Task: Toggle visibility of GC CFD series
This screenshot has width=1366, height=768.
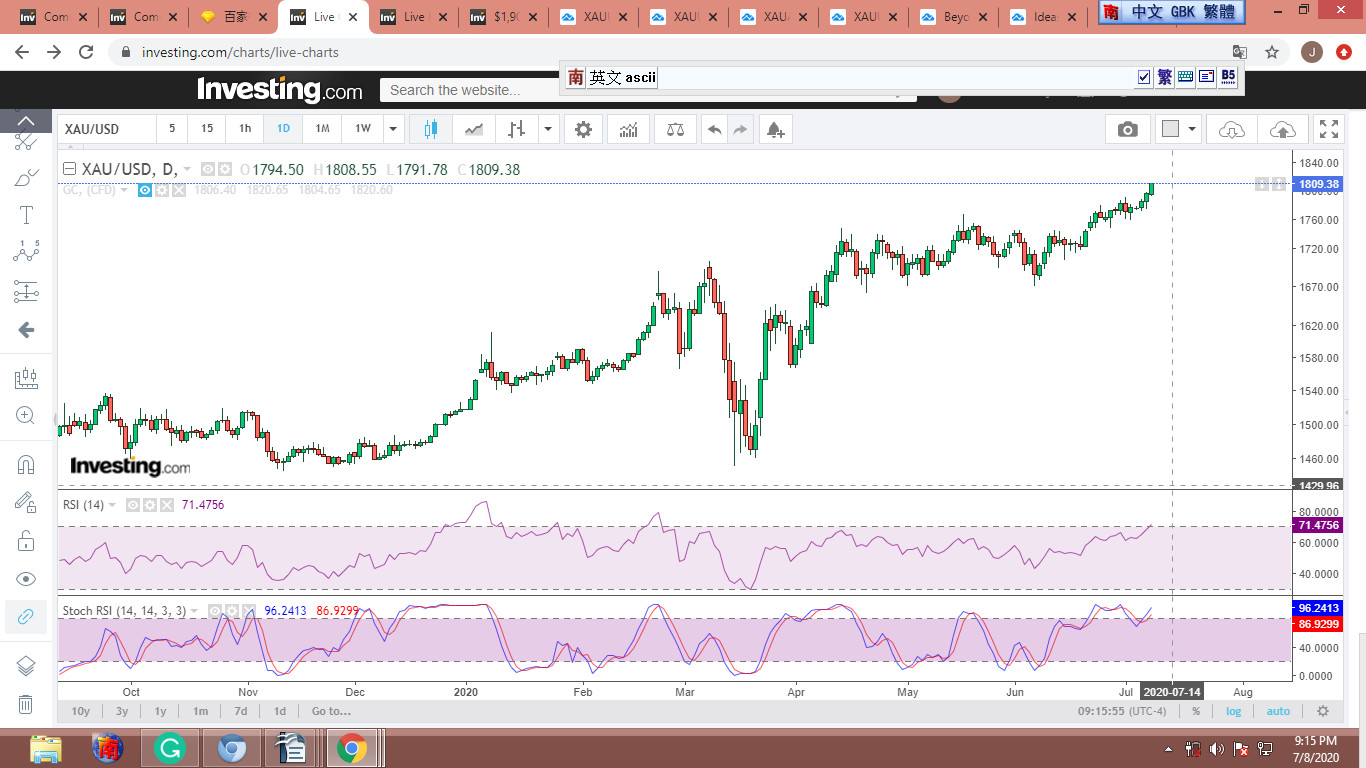Action: (x=145, y=190)
